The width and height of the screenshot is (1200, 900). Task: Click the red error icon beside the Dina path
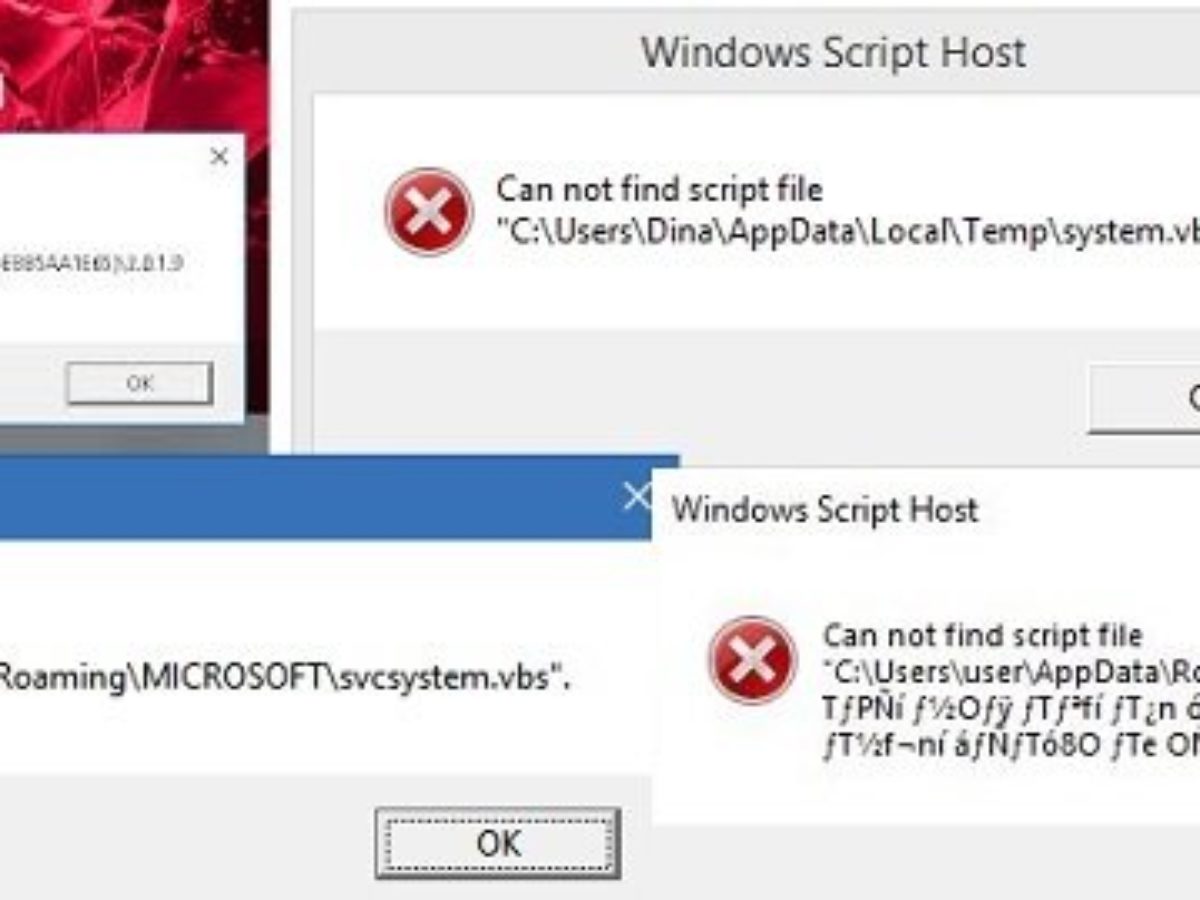coord(429,211)
